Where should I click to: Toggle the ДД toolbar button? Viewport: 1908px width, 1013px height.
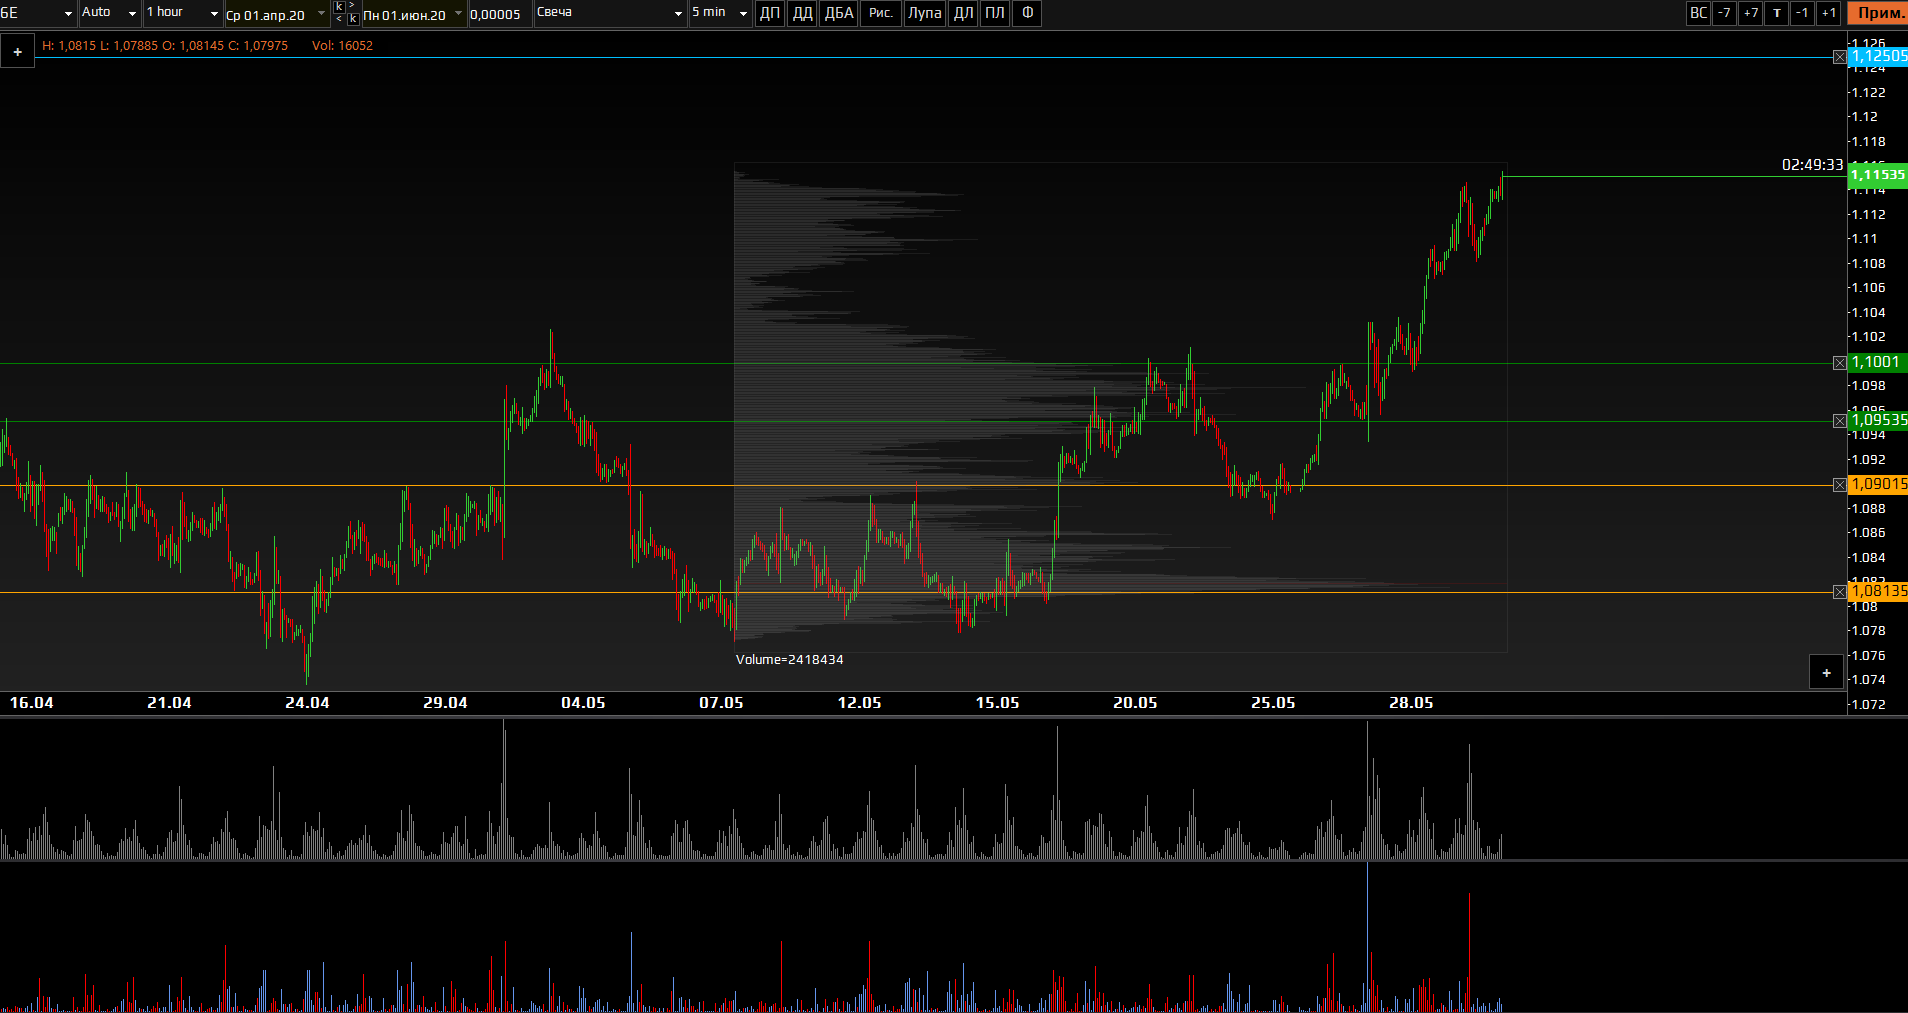pyautogui.click(x=802, y=13)
